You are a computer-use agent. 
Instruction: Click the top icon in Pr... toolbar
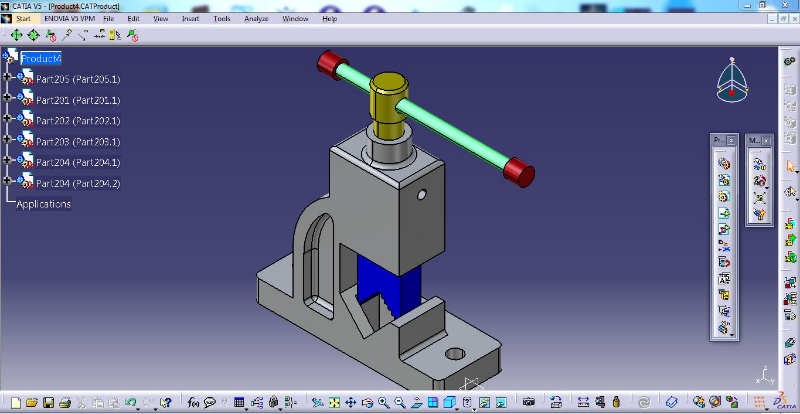(724, 163)
